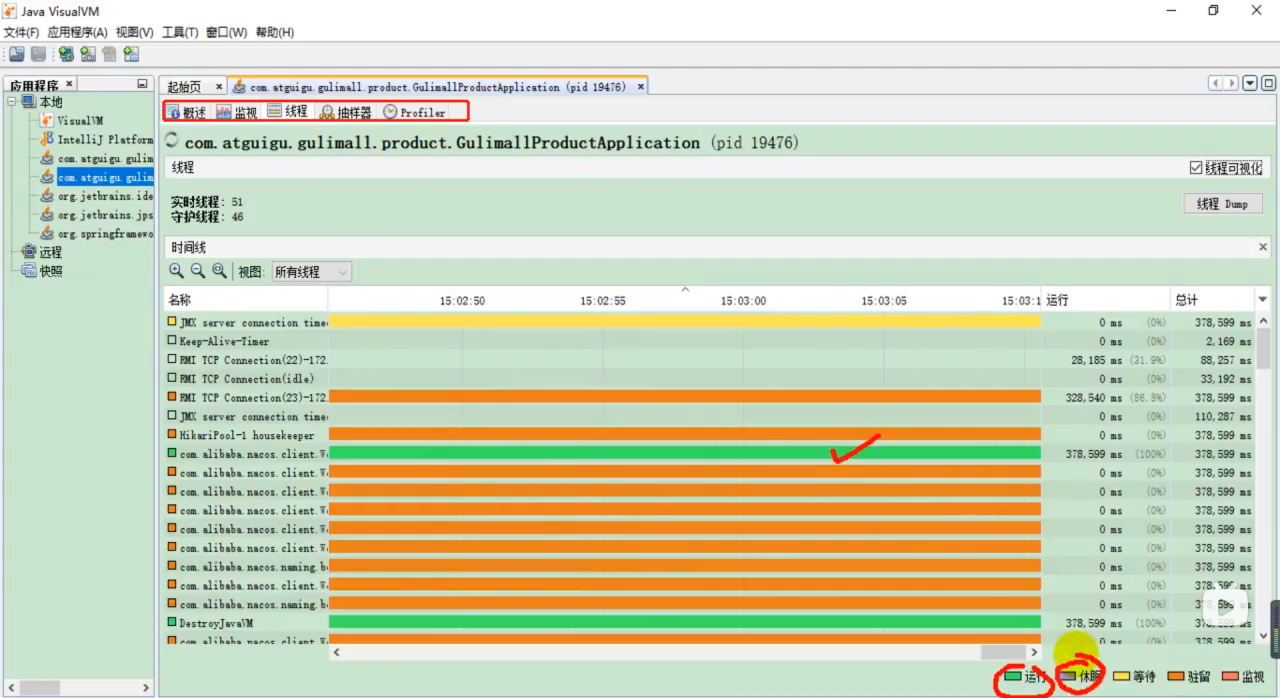Minimize the 应用程序 side panel
This screenshot has height=698, width=1280.
pyautogui.click(x=142, y=85)
